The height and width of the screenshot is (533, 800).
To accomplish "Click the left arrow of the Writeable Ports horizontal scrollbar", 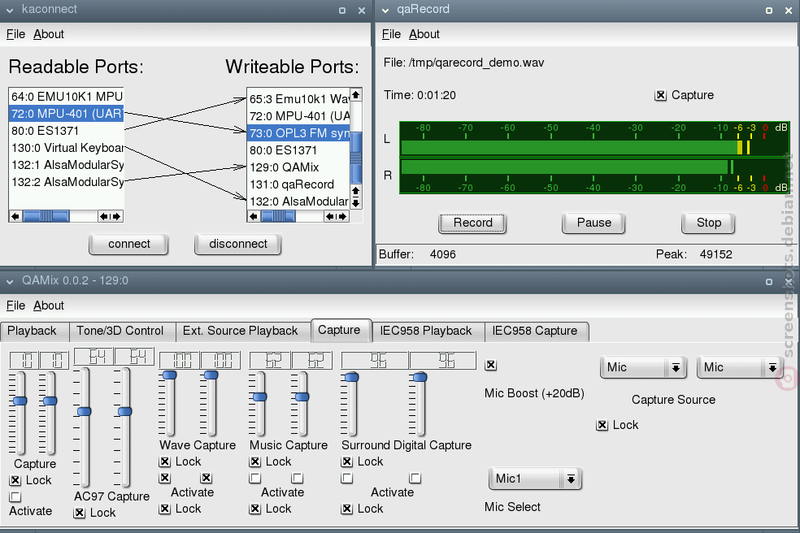I will pyautogui.click(x=254, y=216).
